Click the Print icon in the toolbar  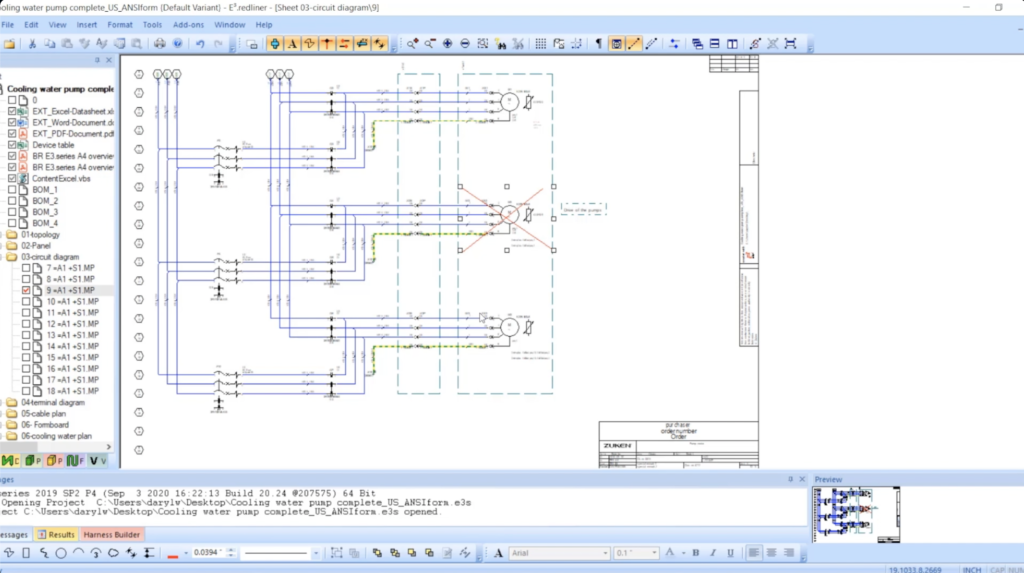pyautogui.click(x=160, y=44)
